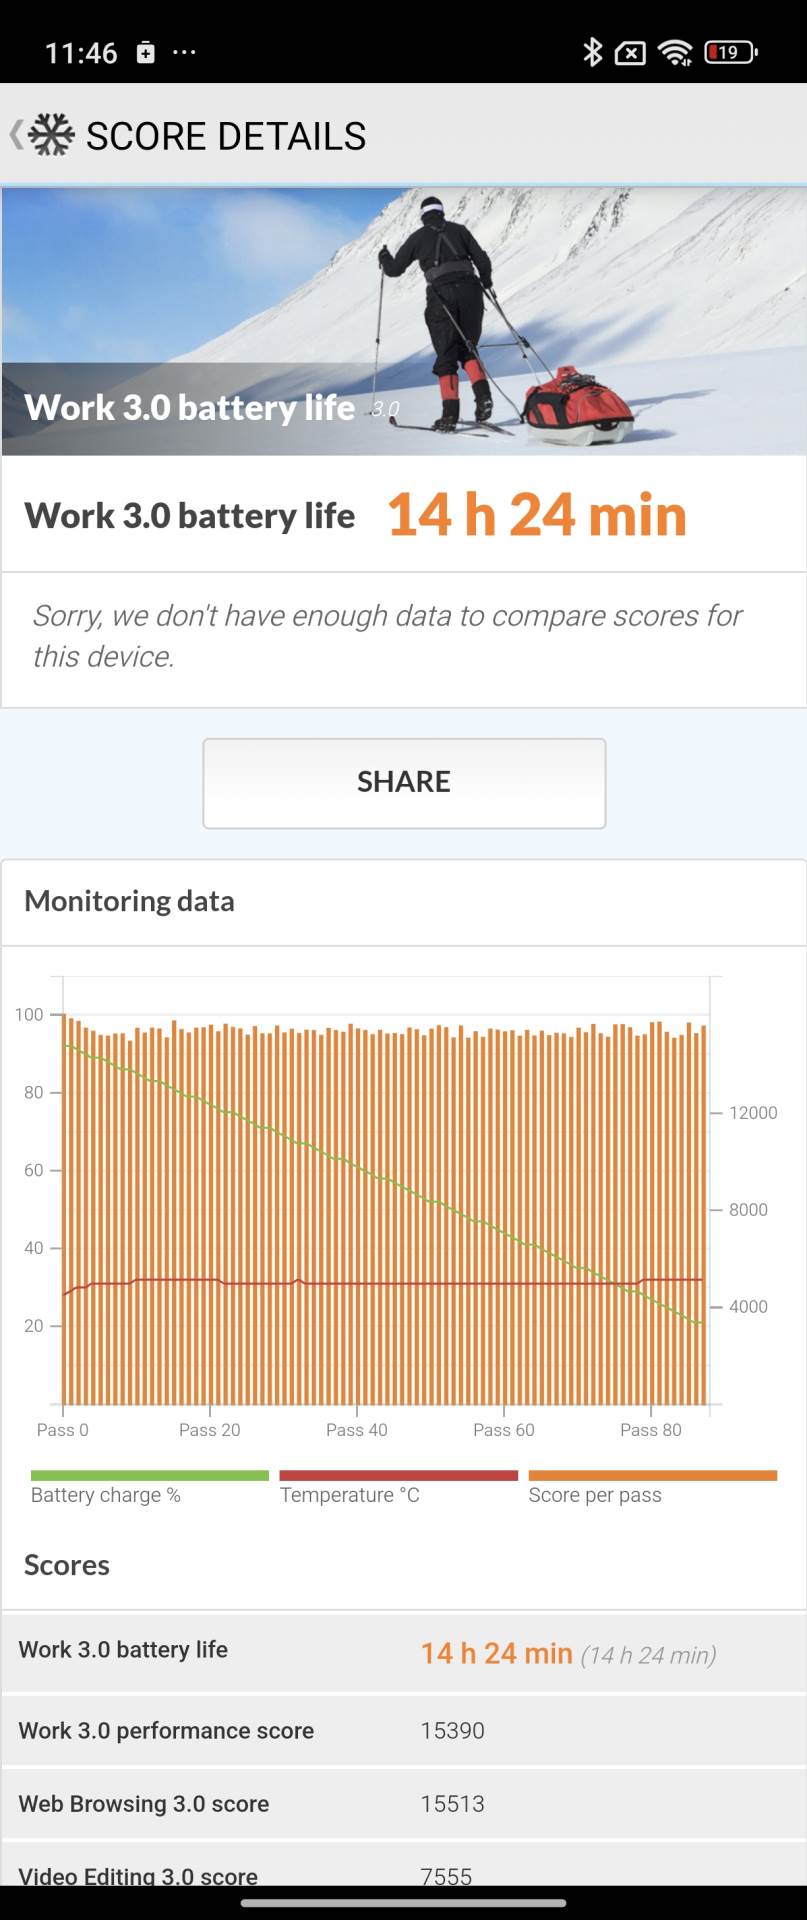
Task: Tap the Work 3.0 performance score value 15390
Action: click(452, 1730)
